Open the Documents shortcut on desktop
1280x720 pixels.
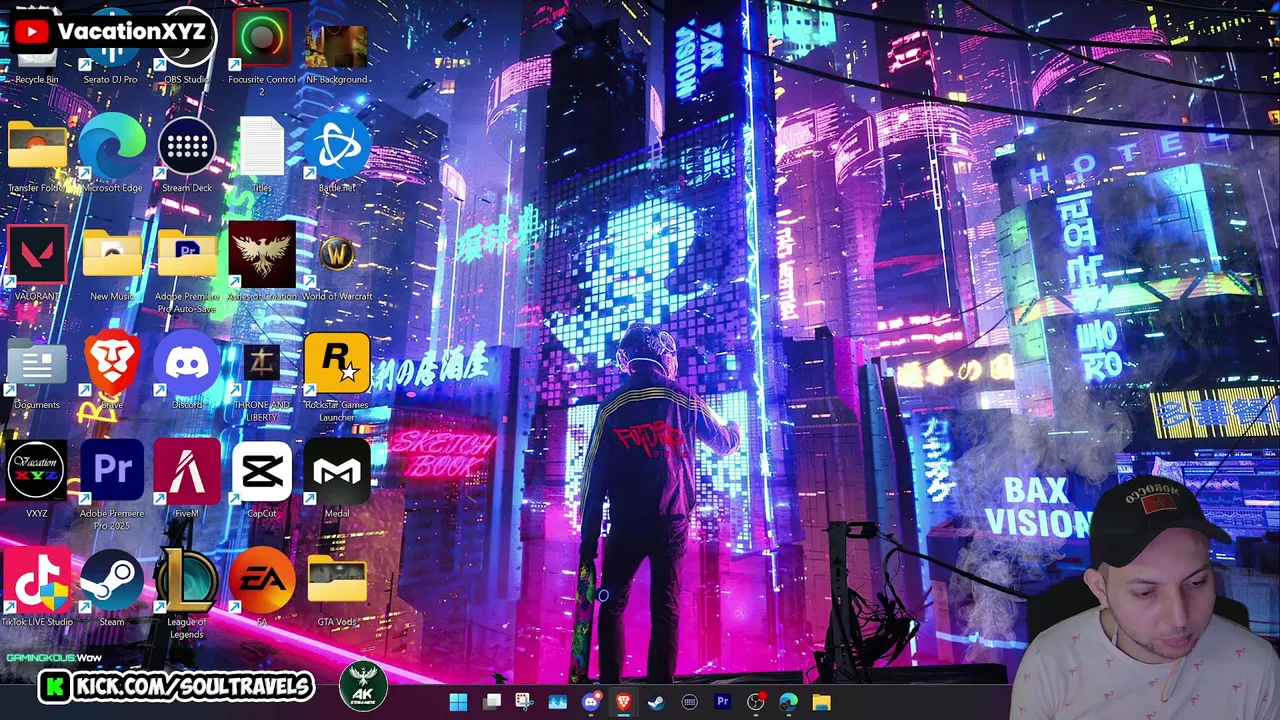coord(37,372)
